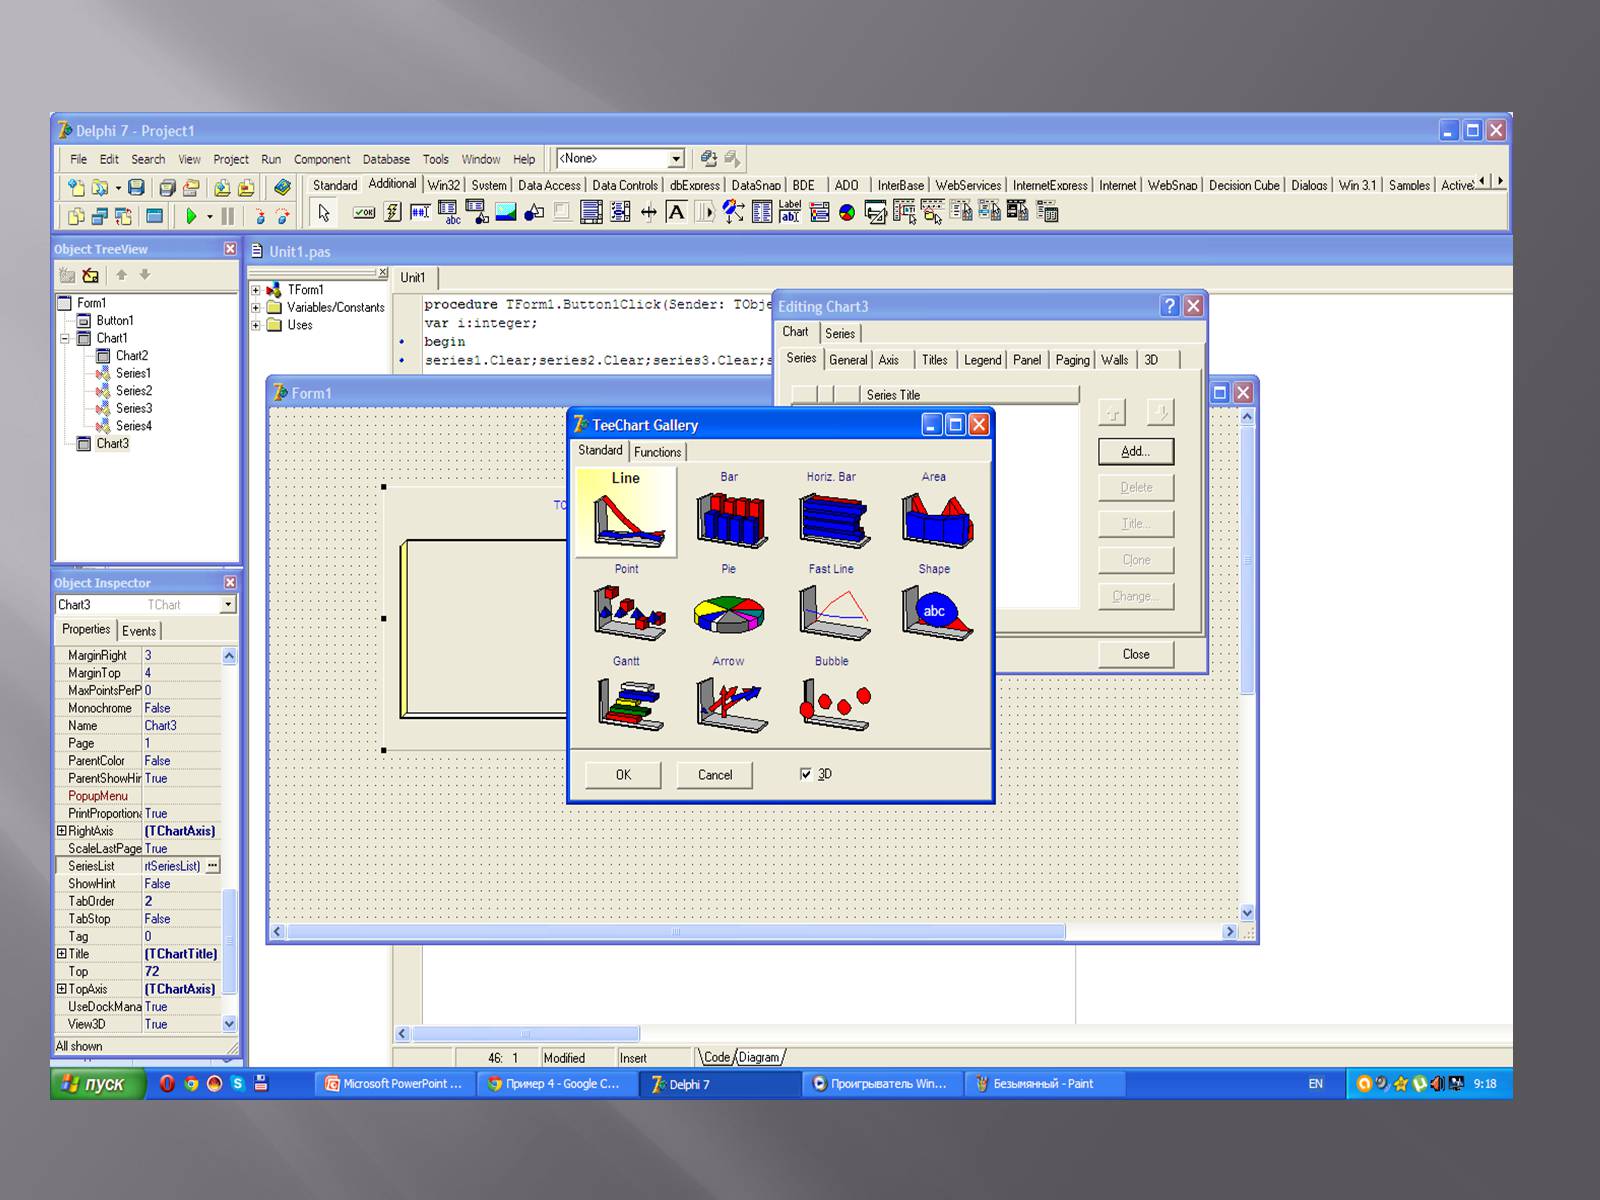1600x1200 pixels.
Task: Click OK in TeeChart Gallery
Action: coord(624,775)
